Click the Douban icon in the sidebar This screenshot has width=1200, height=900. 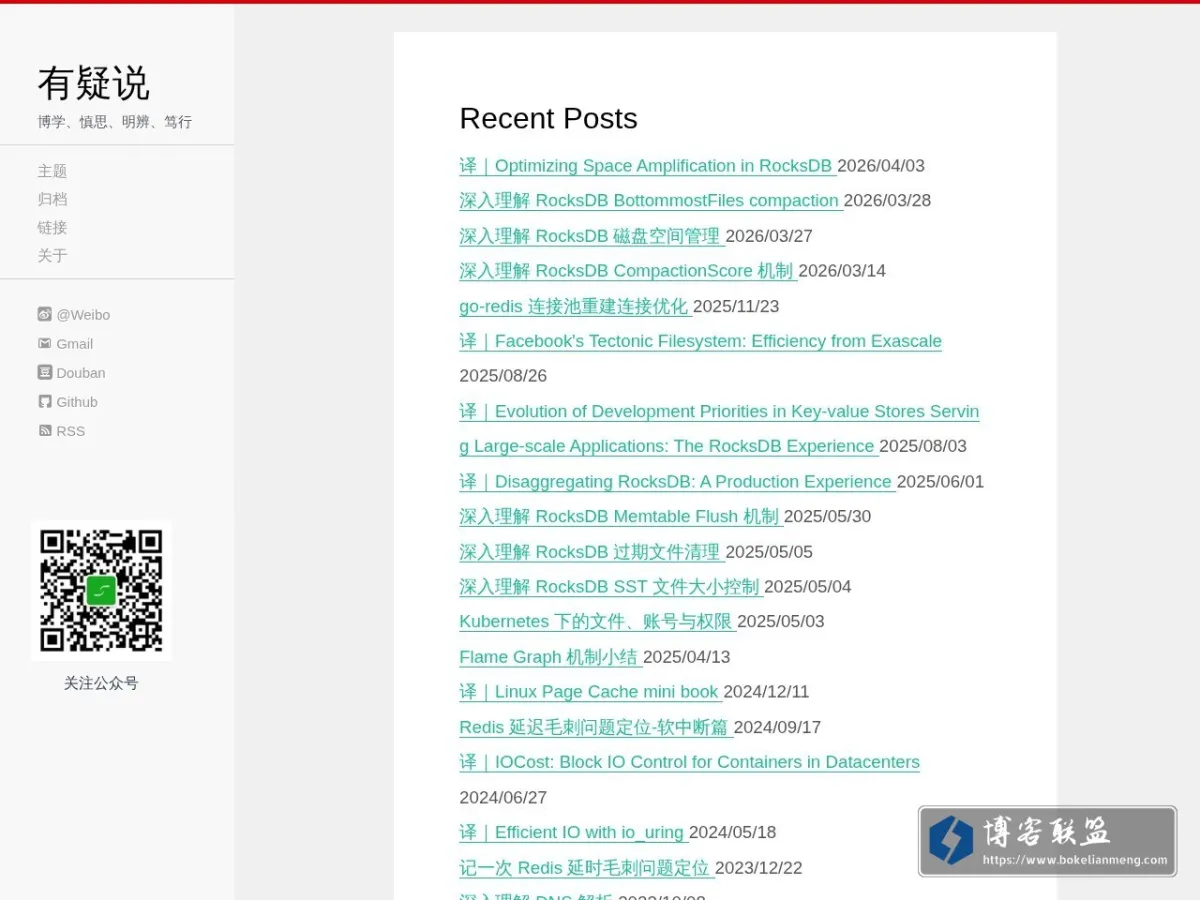[x=45, y=372]
